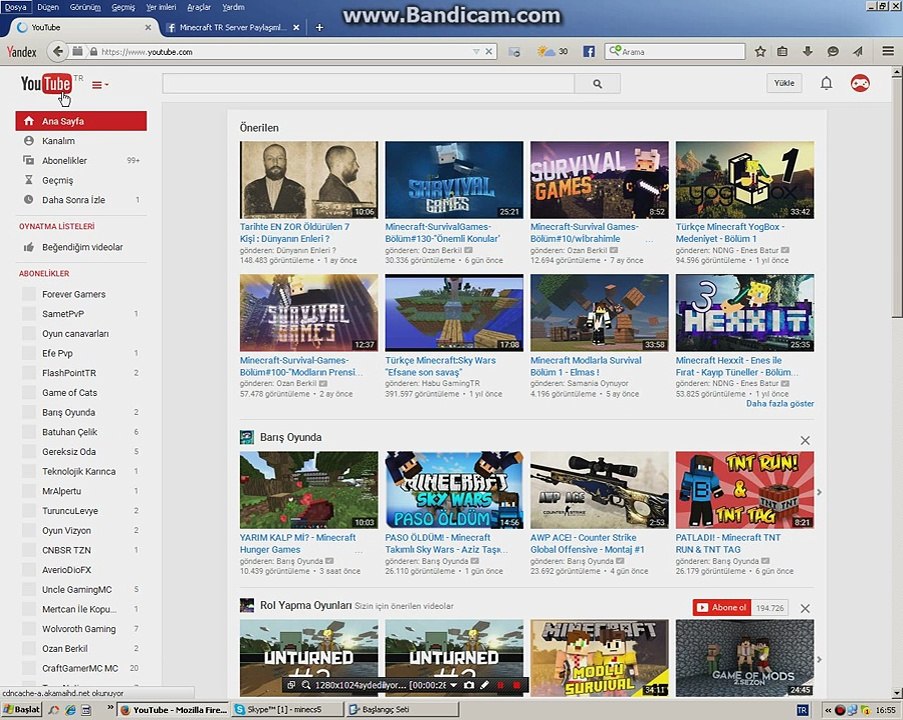
Task: Open Minecraft Hexxit video thumbnail
Action: pos(745,313)
